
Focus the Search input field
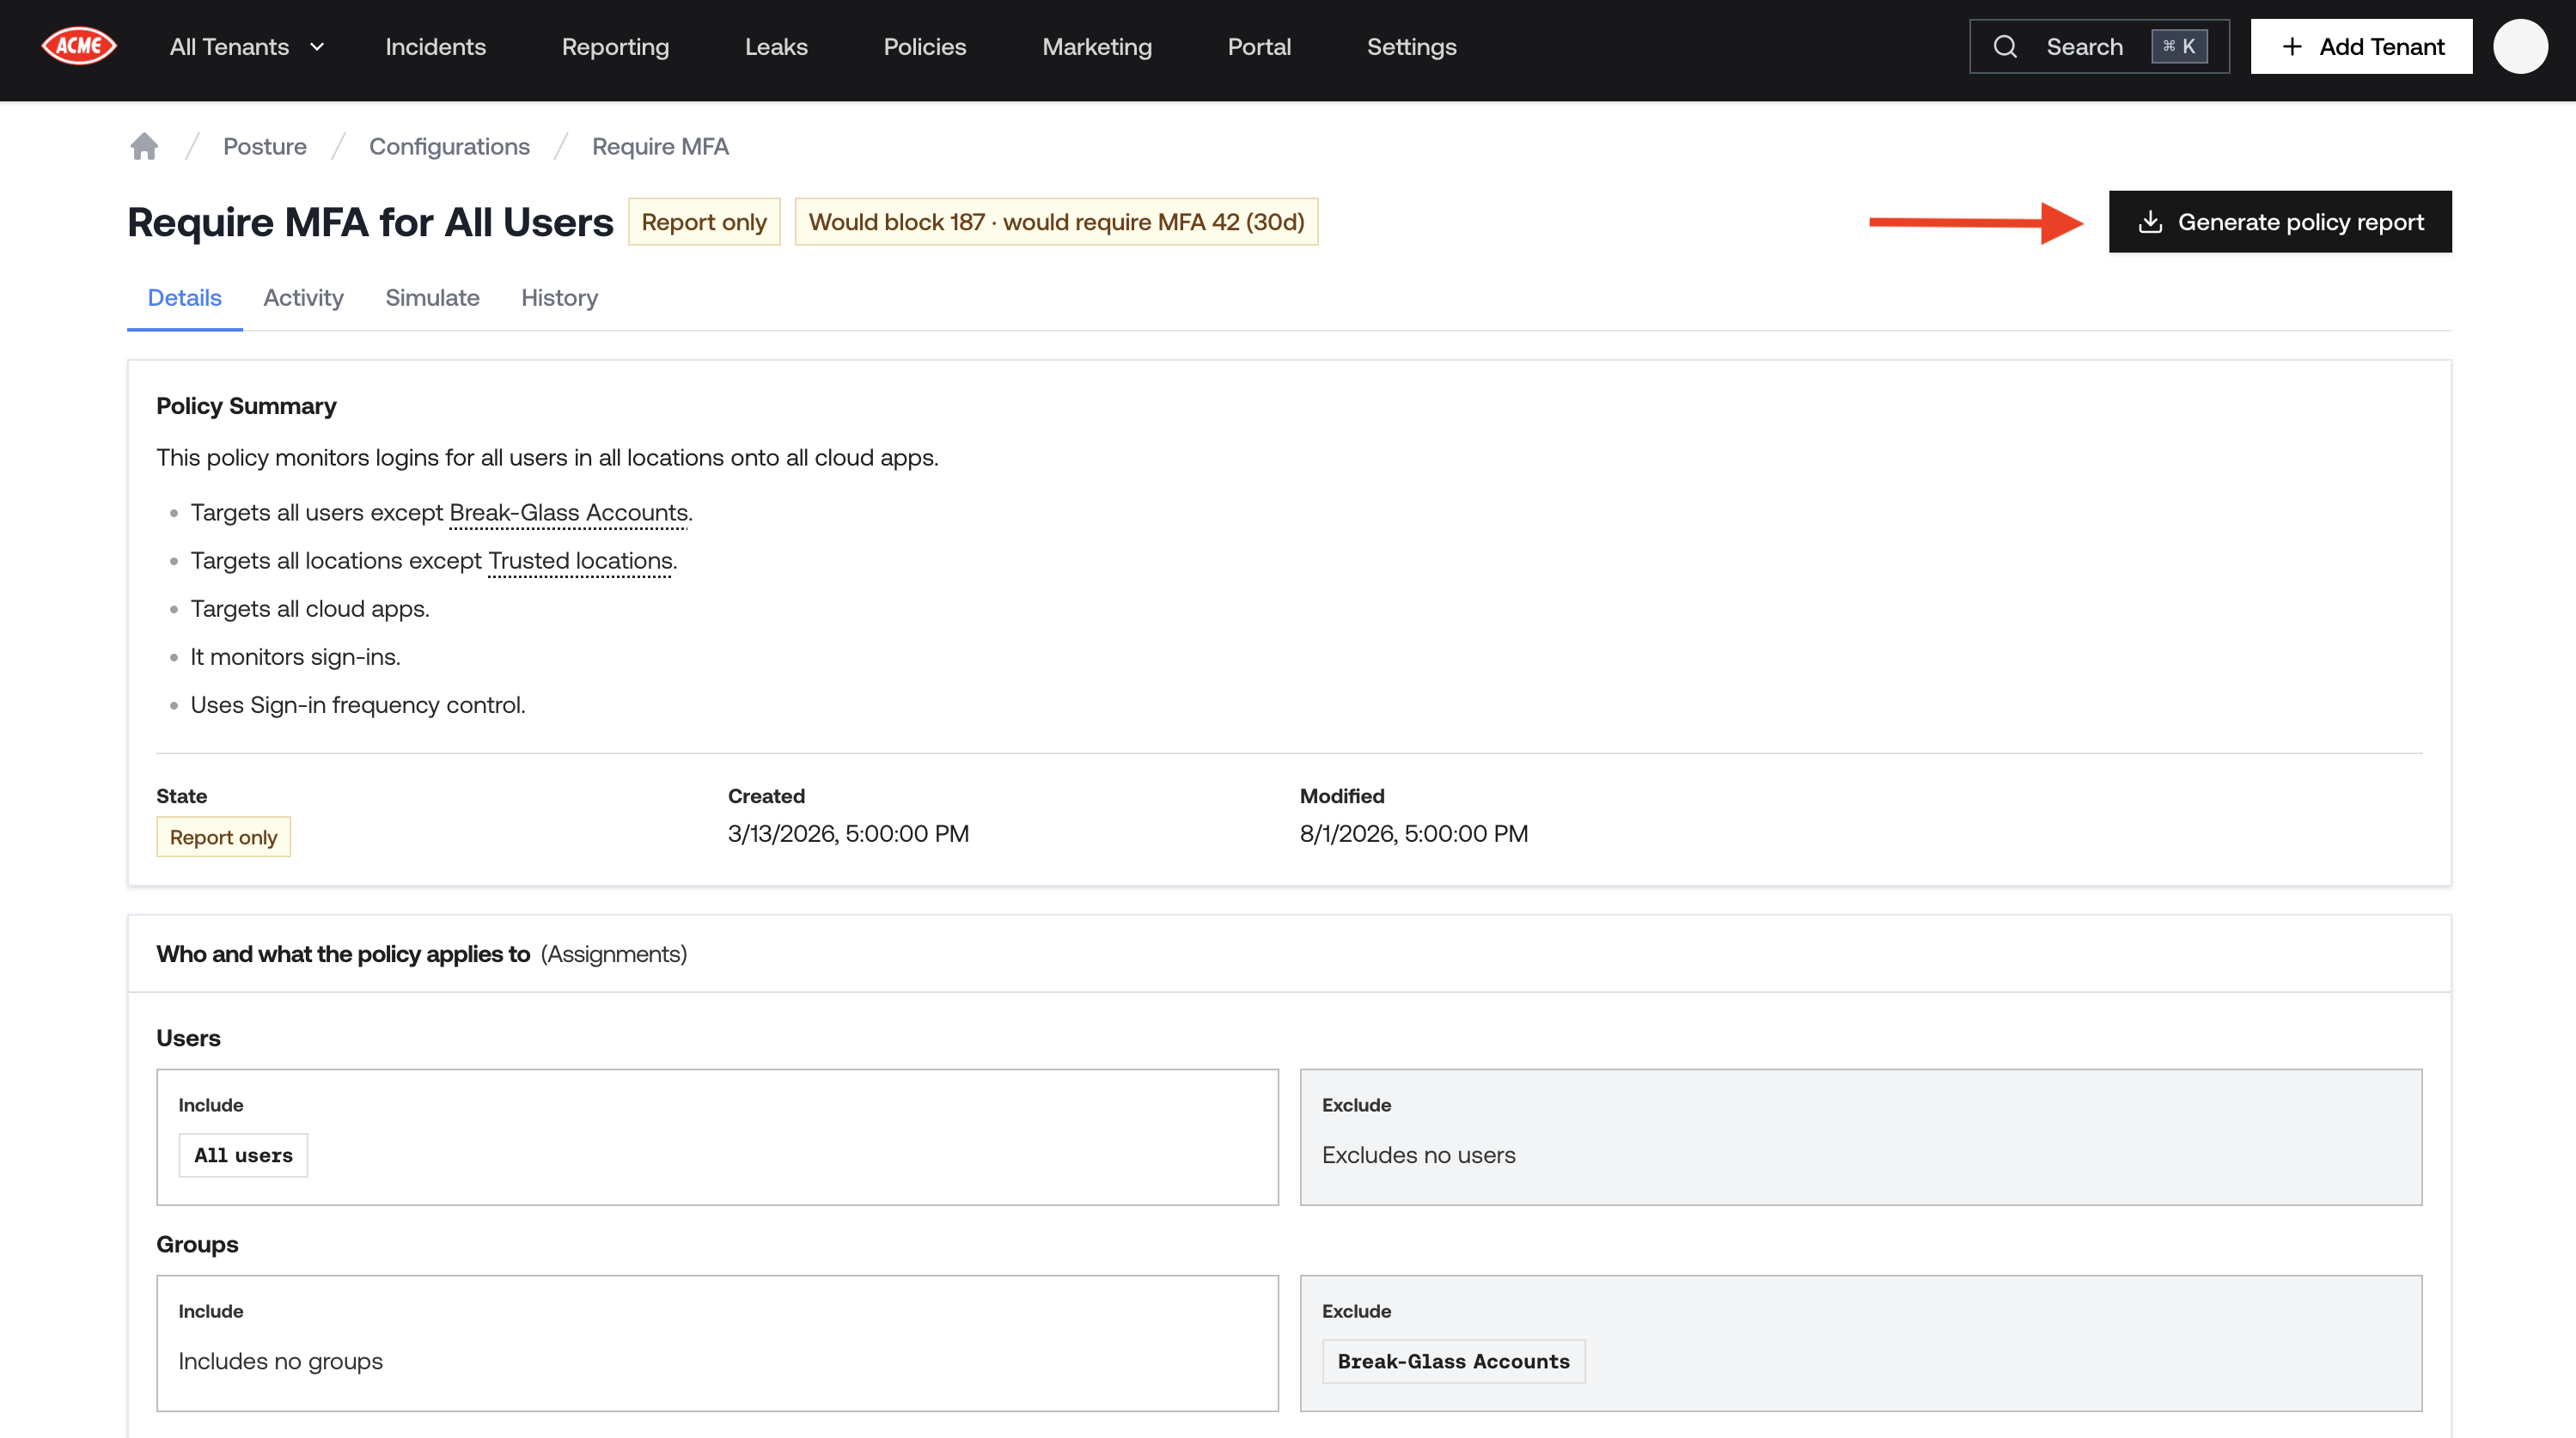2099,46
